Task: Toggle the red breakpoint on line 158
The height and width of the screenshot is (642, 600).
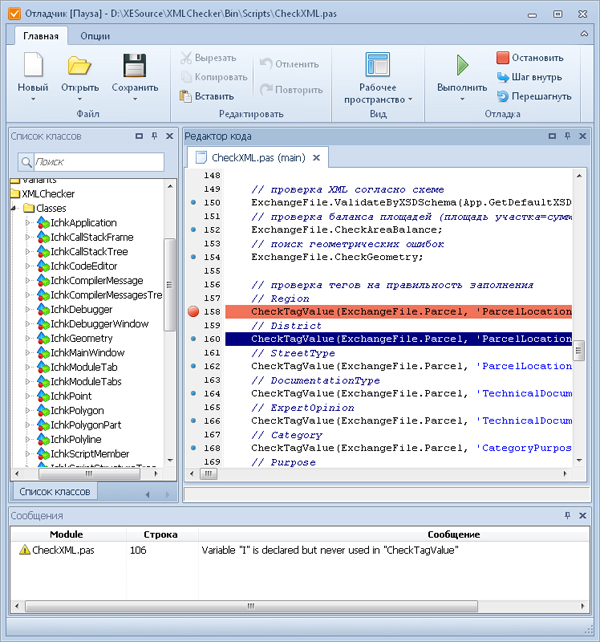Action: 194,312
